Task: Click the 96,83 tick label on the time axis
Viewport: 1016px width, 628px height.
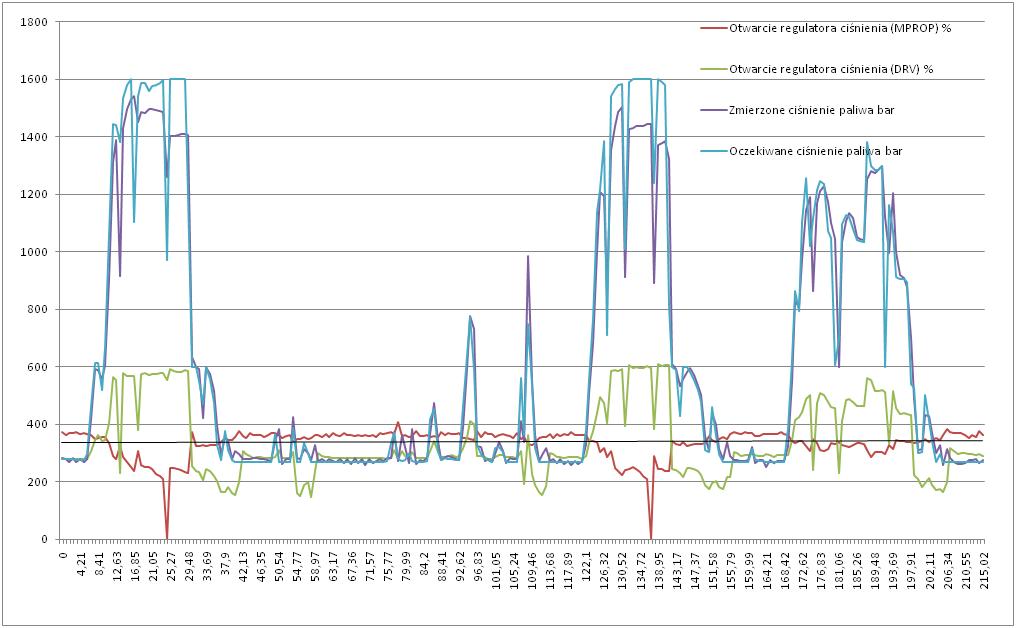Action: tap(478, 564)
